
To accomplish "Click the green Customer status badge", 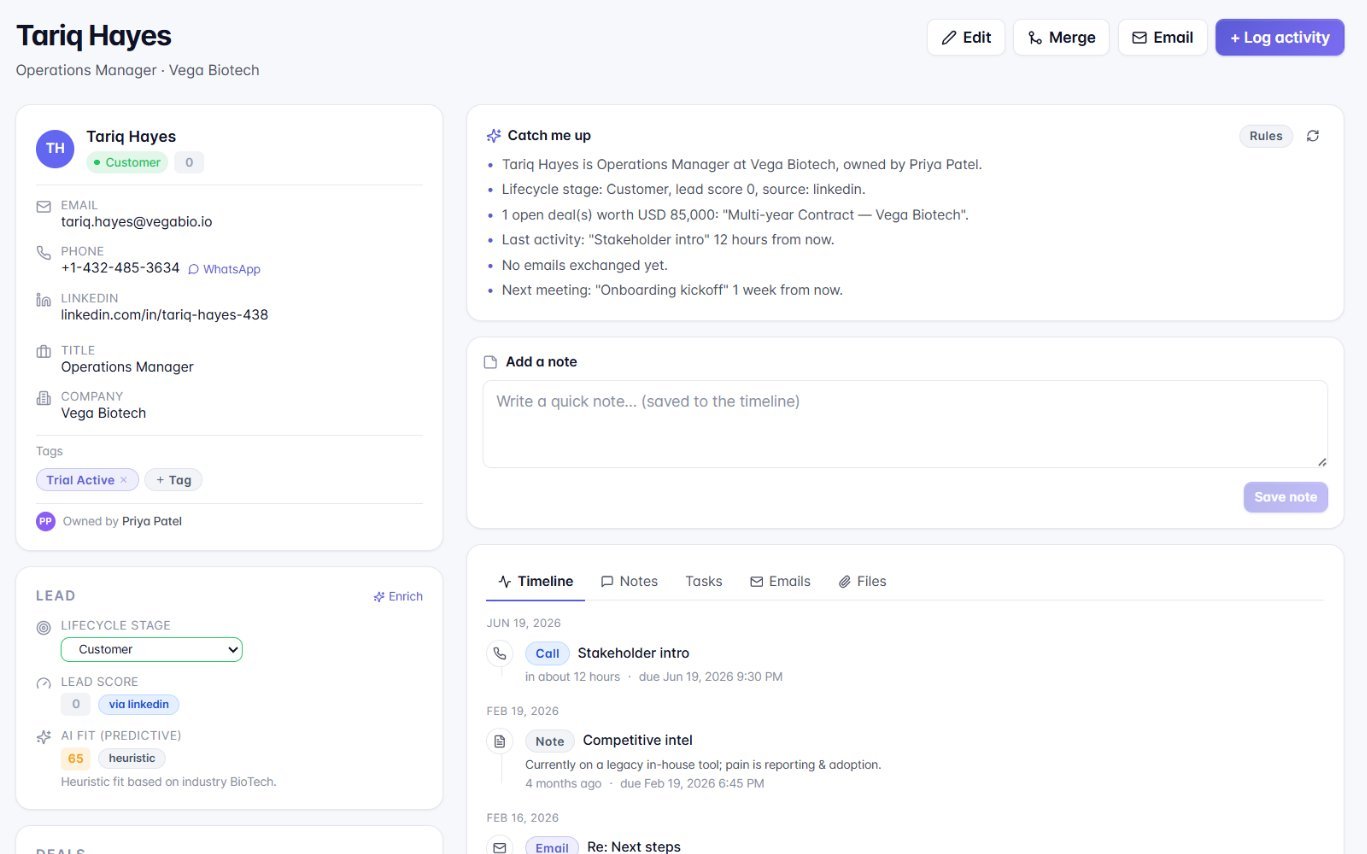I will [x=127, y=163].
